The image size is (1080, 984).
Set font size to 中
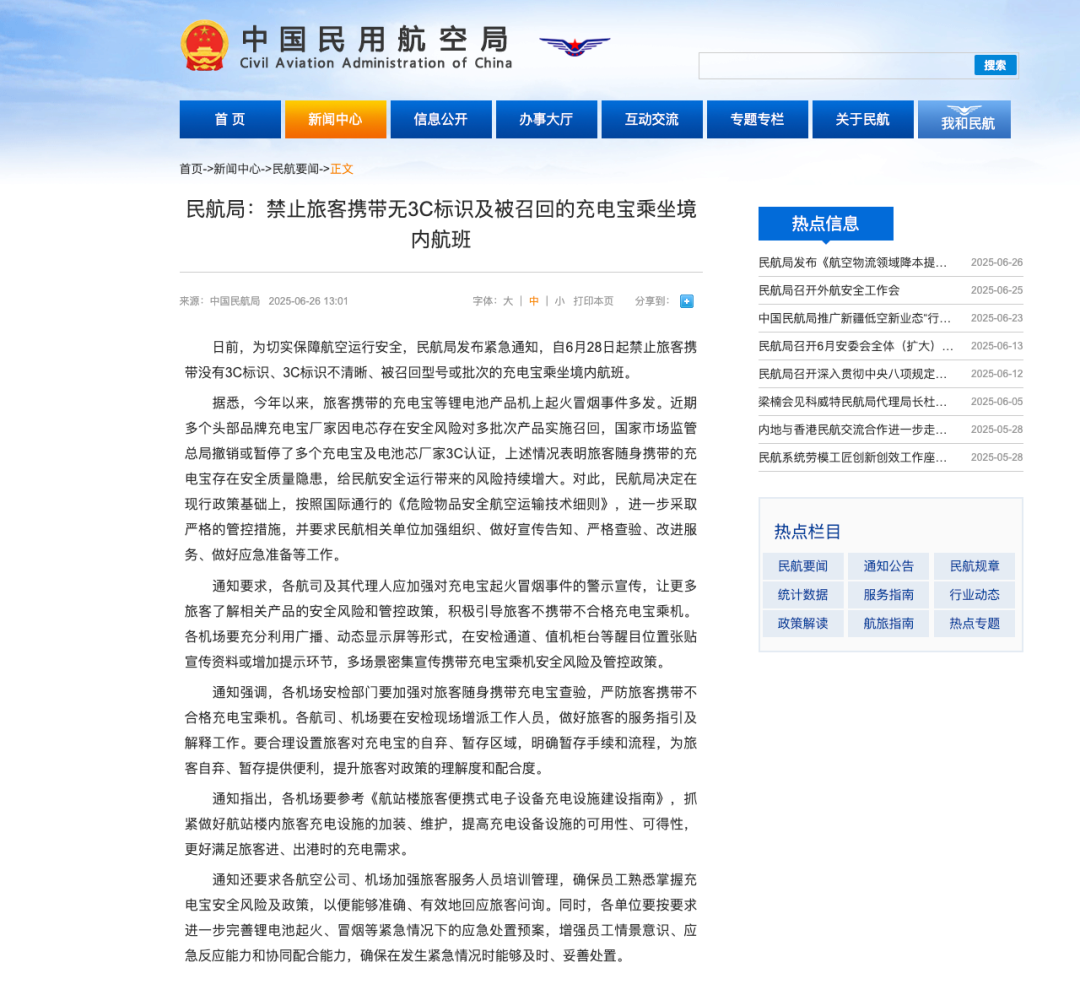(534, 301)
